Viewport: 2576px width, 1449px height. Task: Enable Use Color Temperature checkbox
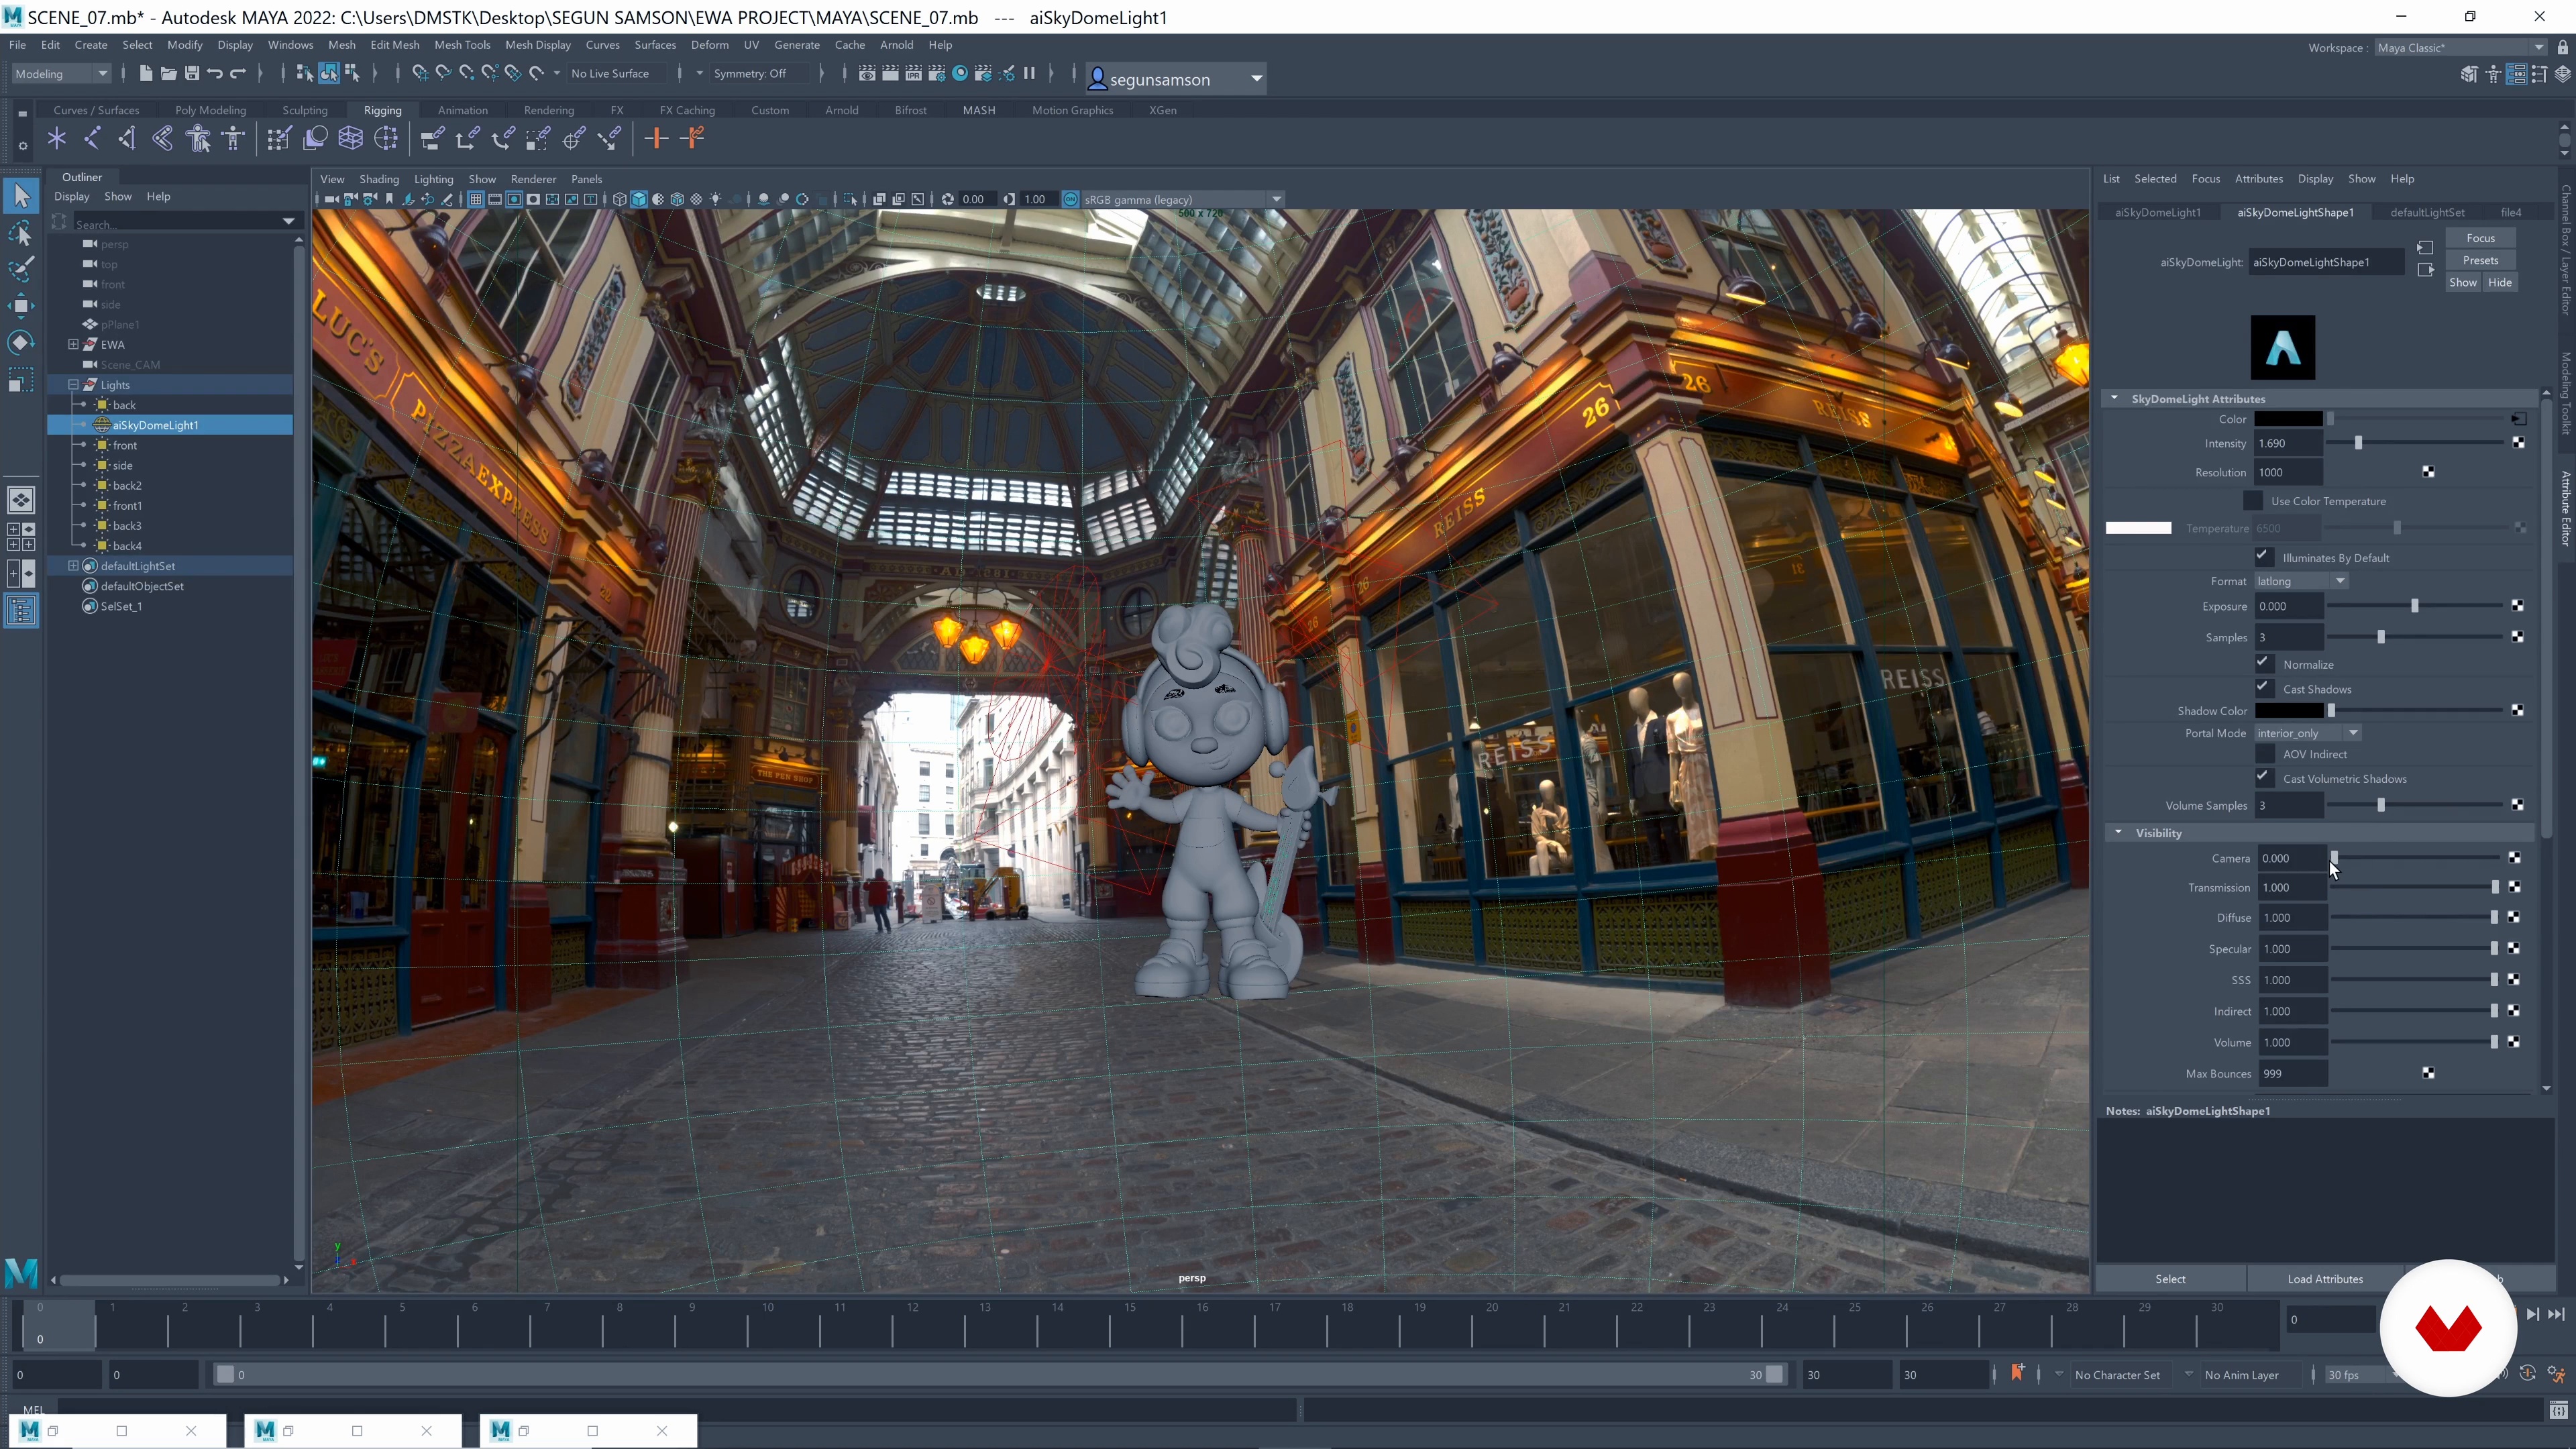[x=2252, y=500]
